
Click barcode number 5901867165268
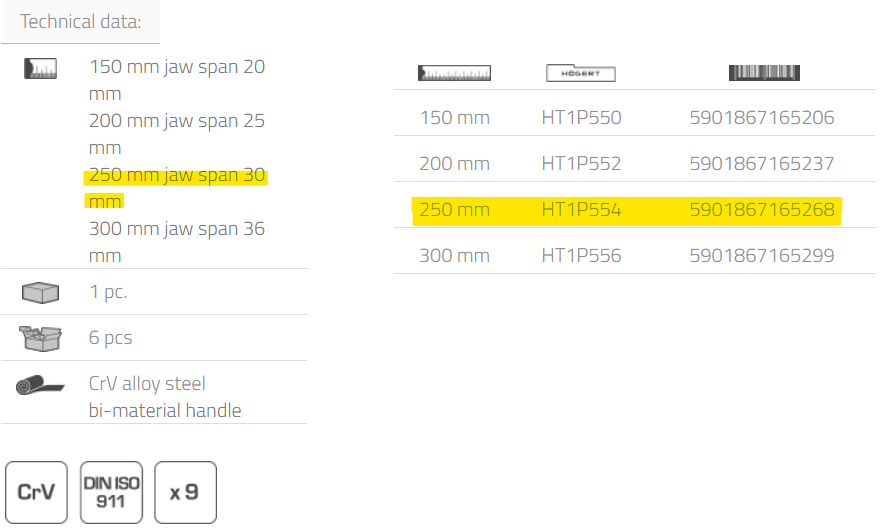point(762,210)
